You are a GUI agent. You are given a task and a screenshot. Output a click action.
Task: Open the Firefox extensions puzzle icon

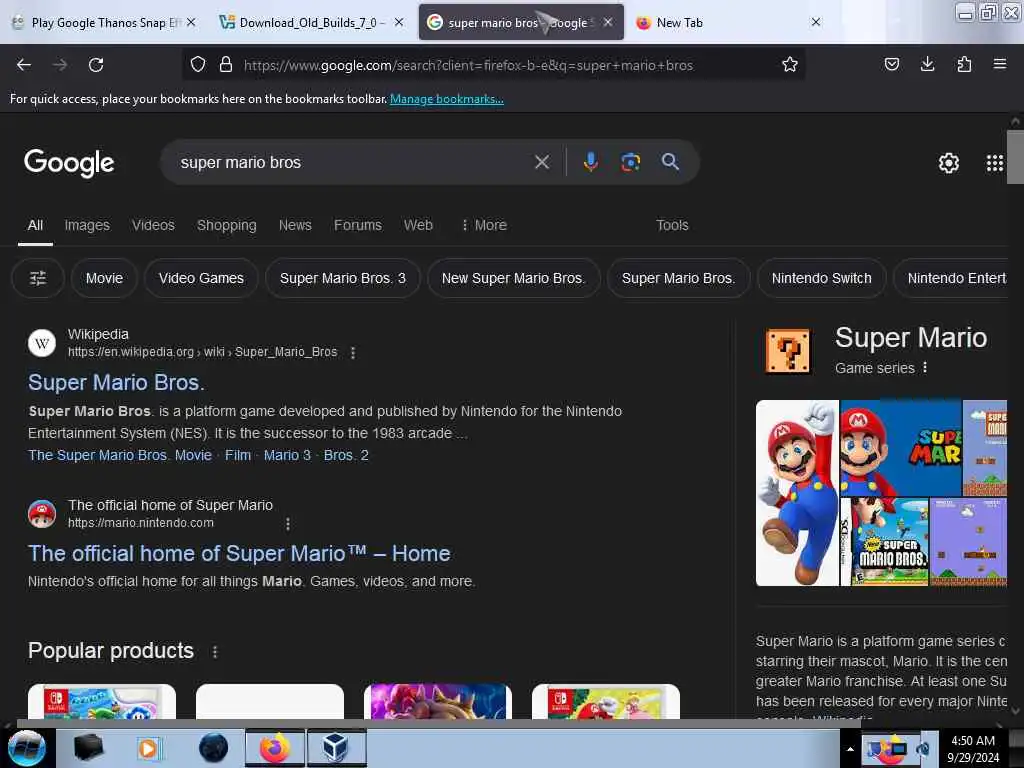point(964,64)
